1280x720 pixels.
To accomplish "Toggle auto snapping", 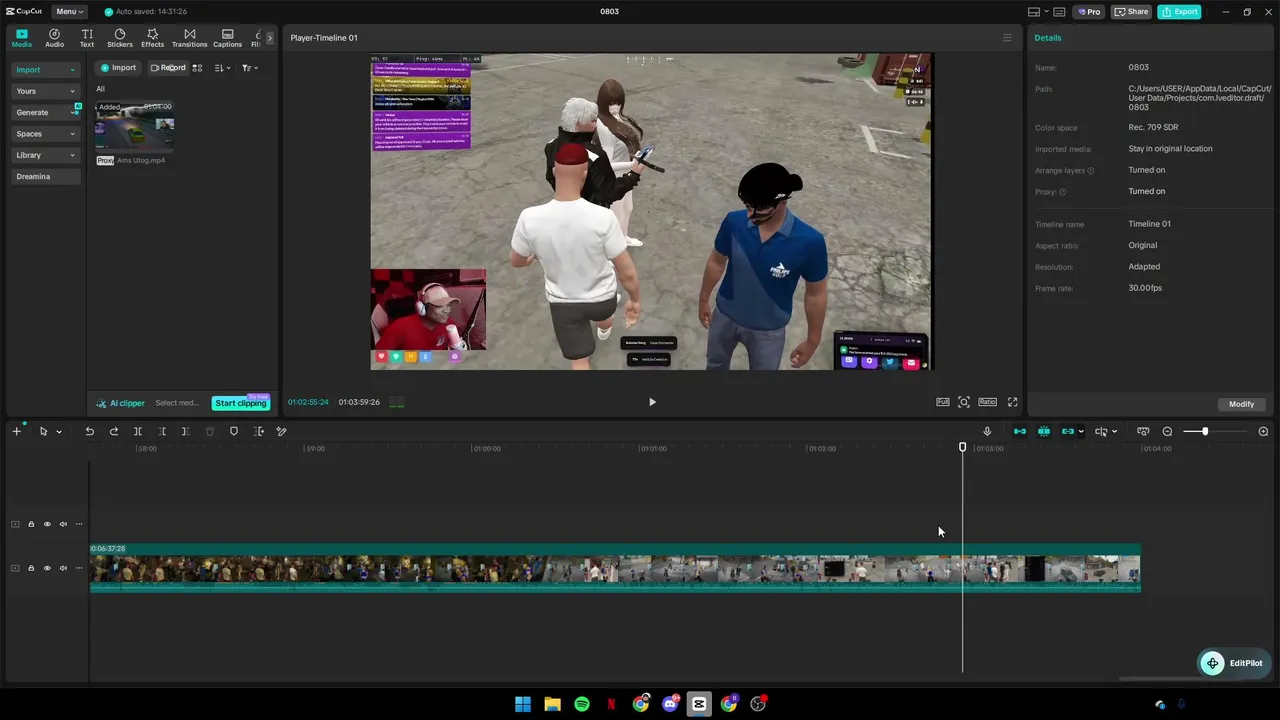I will 1044,431.
